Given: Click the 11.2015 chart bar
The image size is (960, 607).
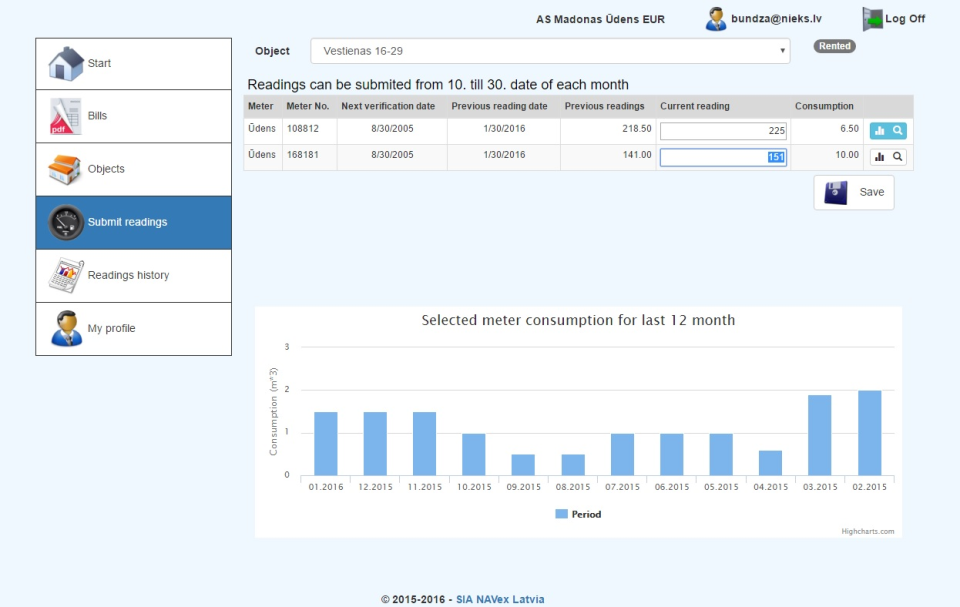Looking at the screenshot, I should tap(424, 443).
